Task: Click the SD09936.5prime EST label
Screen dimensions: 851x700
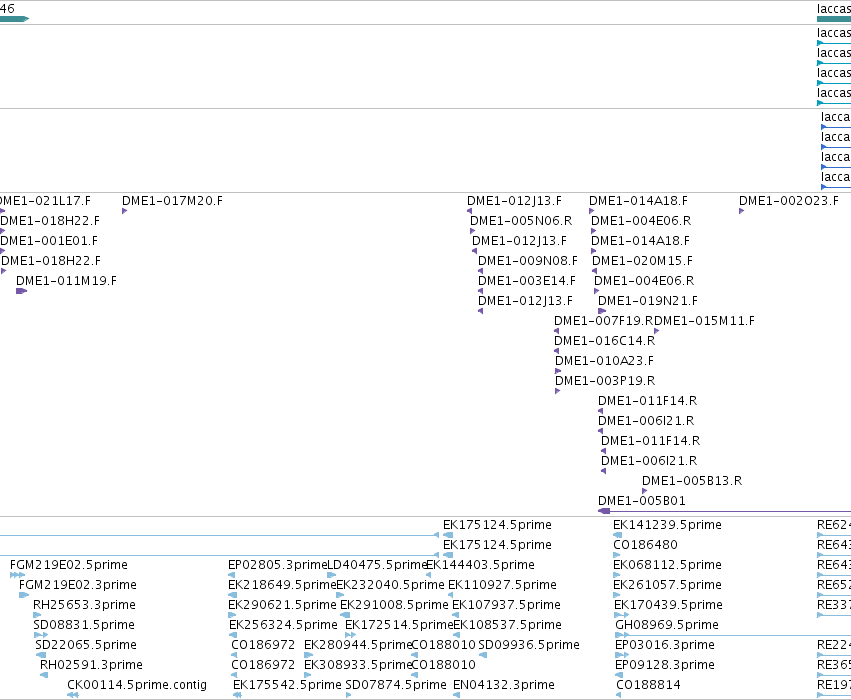Action: point(529,645)
